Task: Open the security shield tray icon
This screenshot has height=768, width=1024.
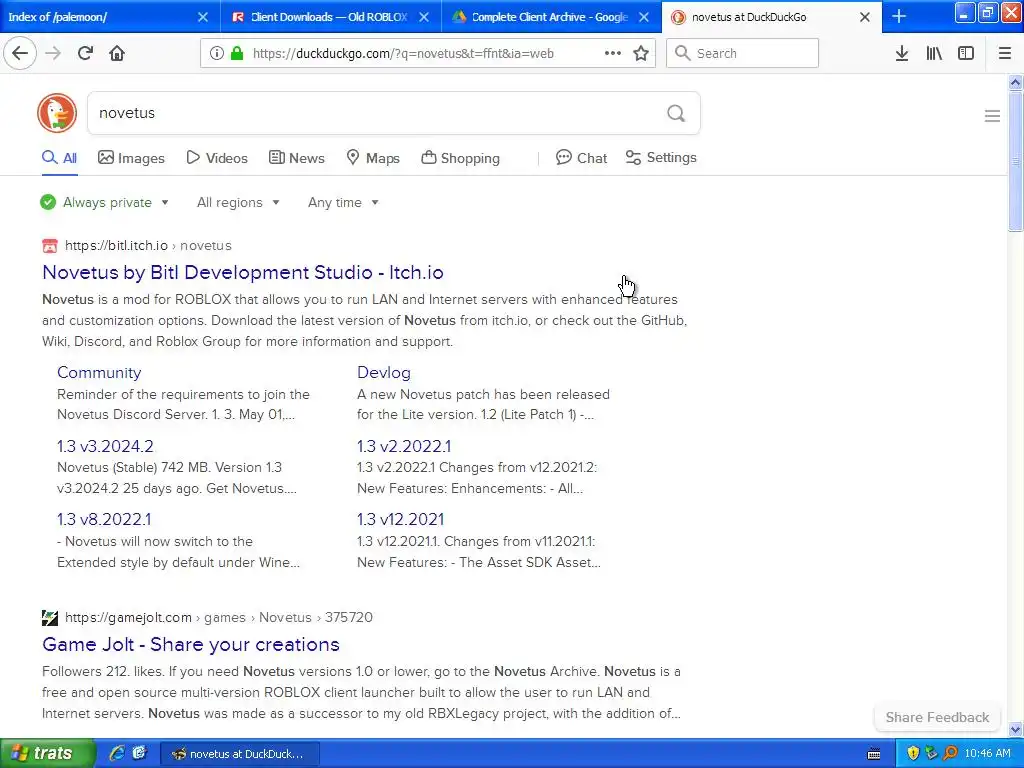Action: point(913,754)
